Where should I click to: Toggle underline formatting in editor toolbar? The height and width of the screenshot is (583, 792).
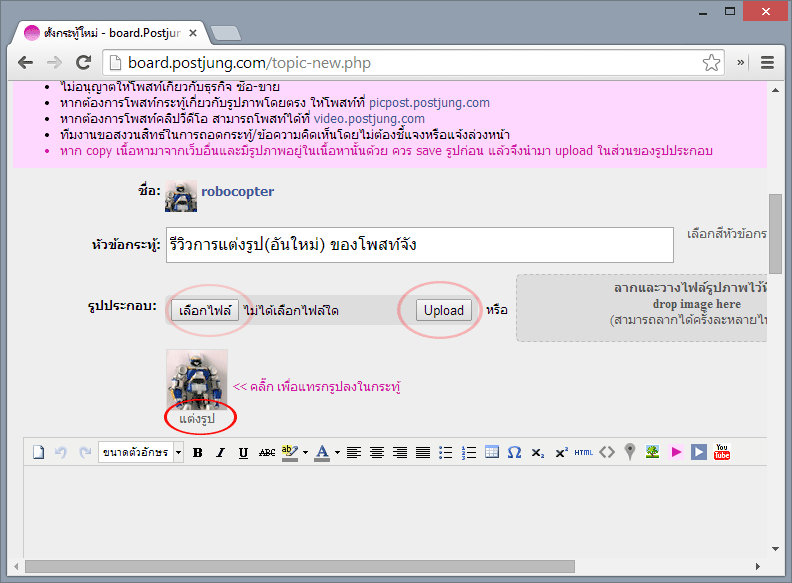[x=243, y=452]
